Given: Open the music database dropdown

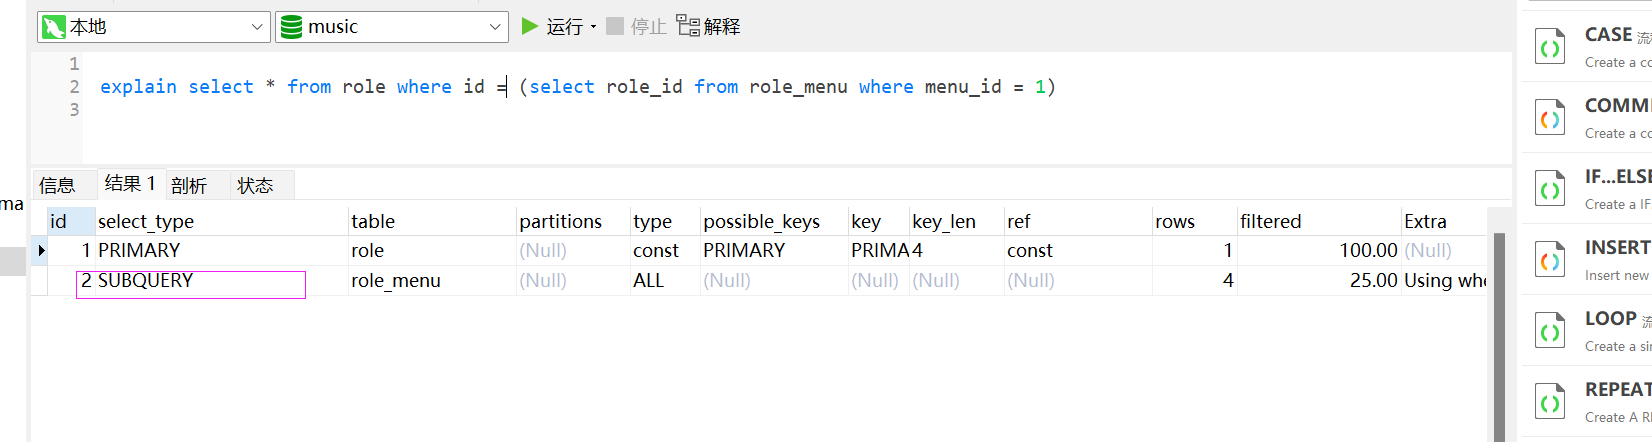Looking at the screenshot, I should click(494, 27).
